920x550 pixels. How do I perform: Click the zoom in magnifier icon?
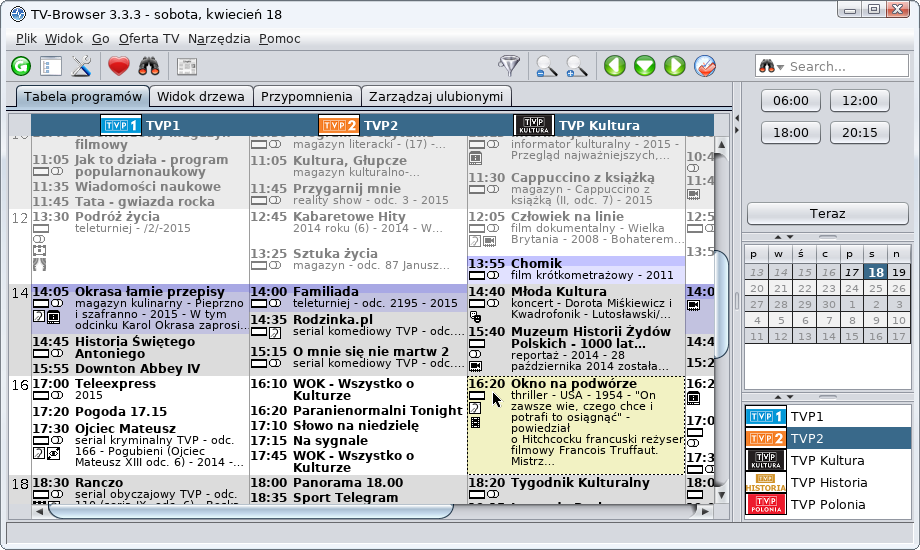(x=577, y=66)
